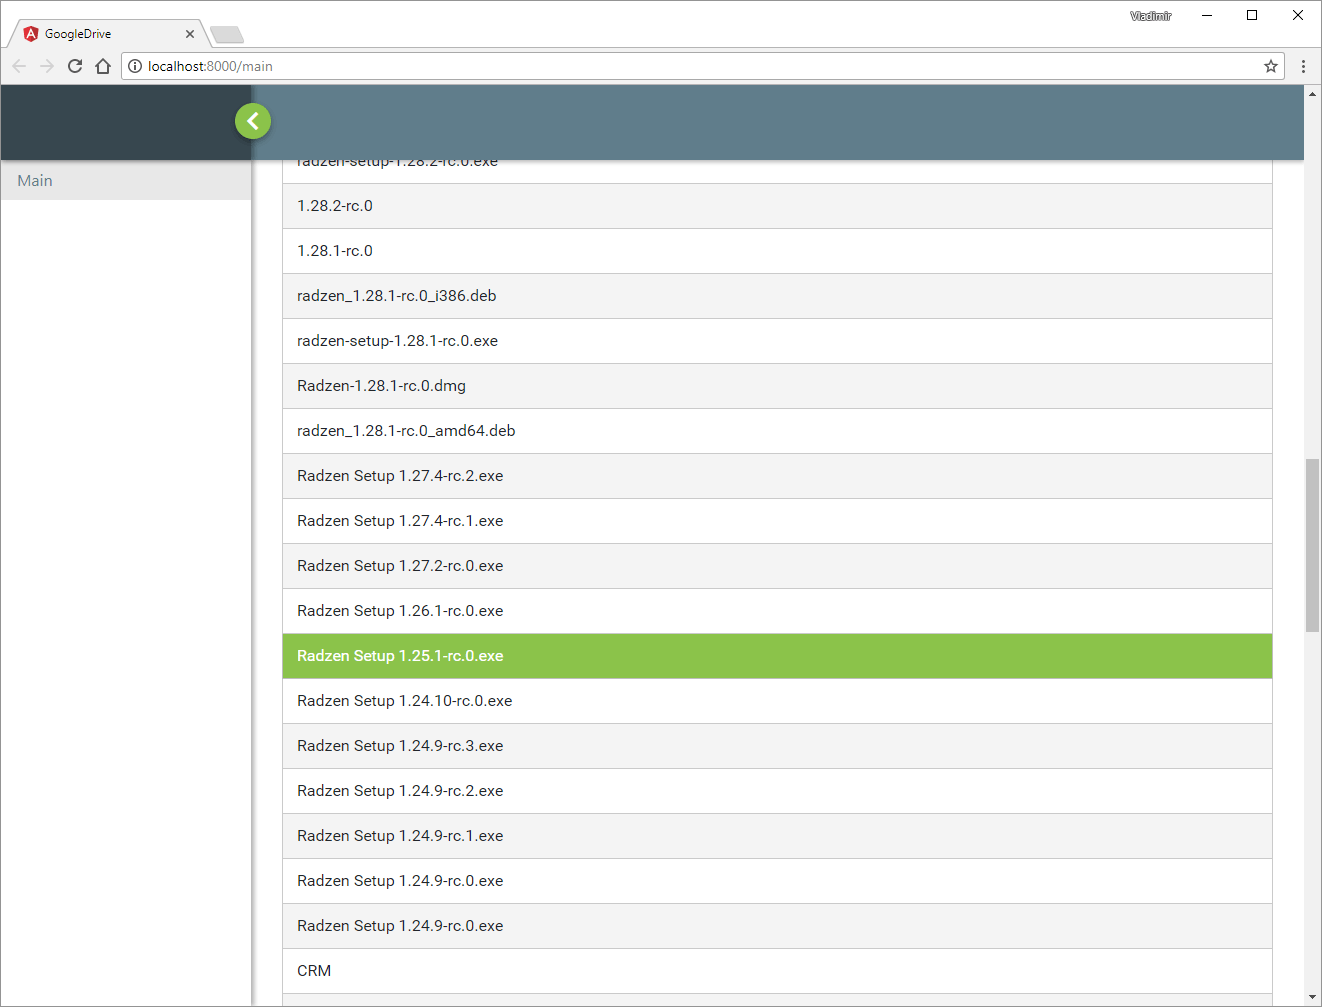This screenshot has height=1007, width=1322.
Task: Select the GoogleDrive tab
Action: tap(108, 34)
